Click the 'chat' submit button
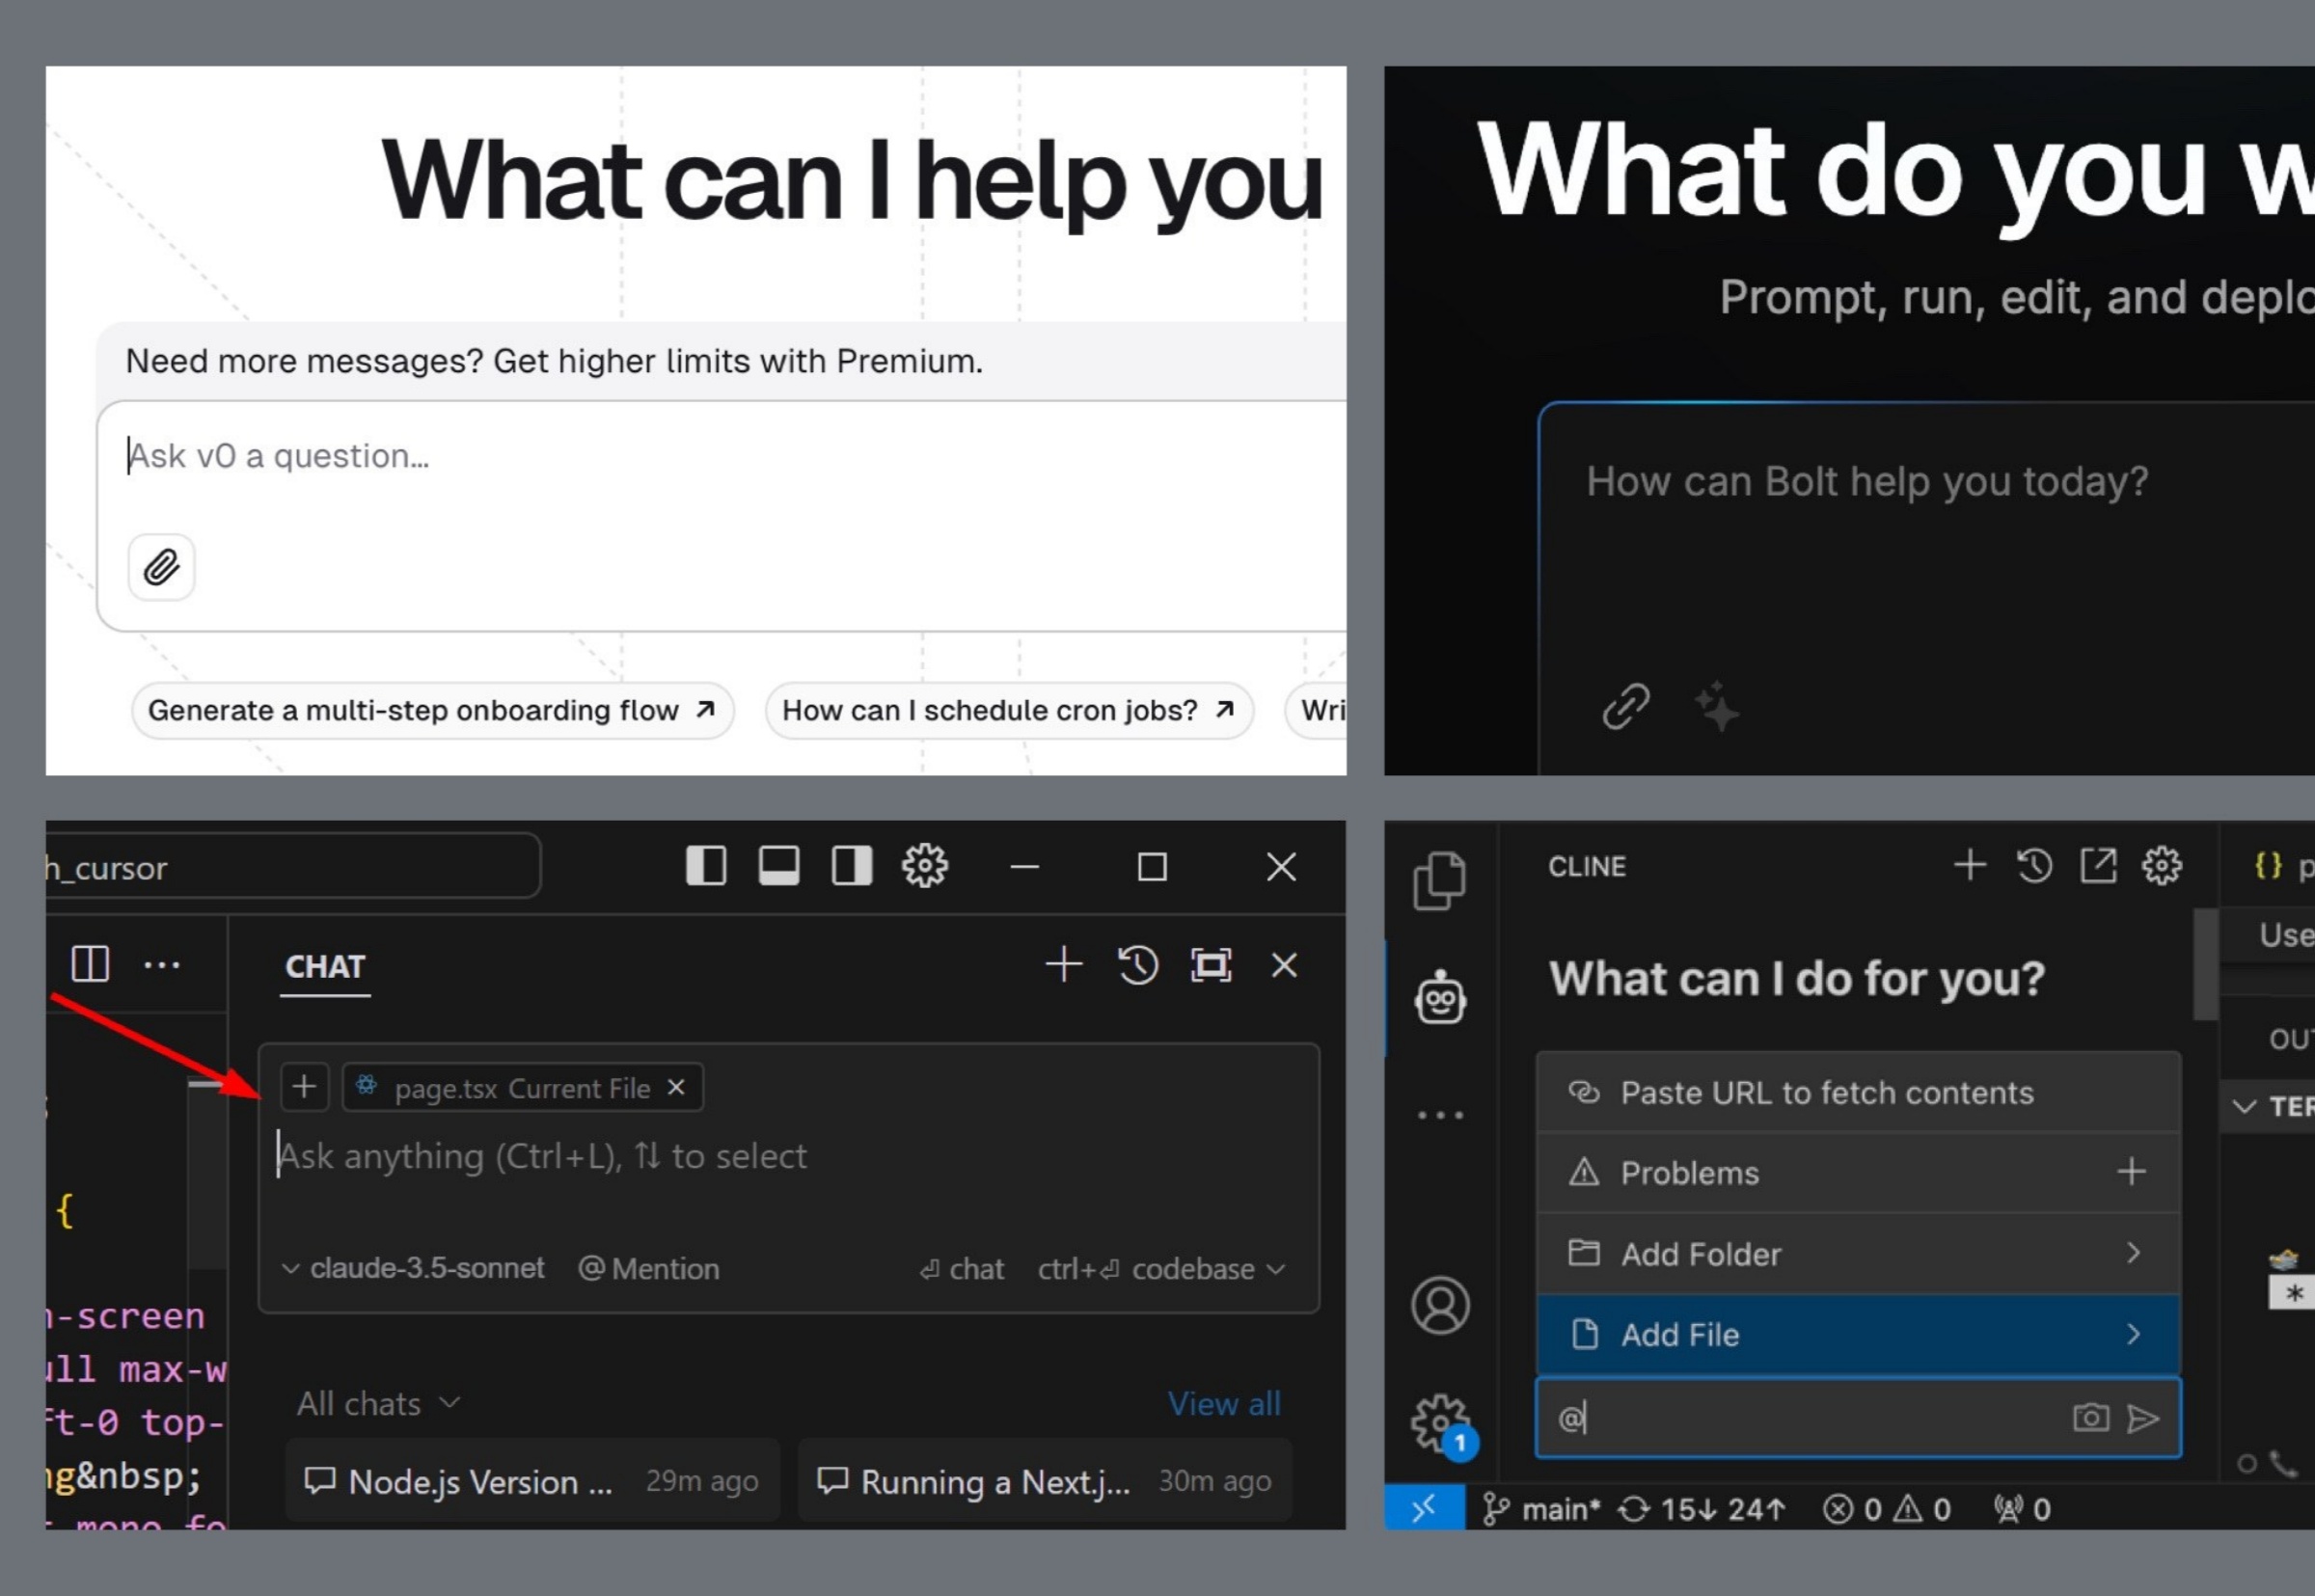The image size is (2315, 1596). (x=962, y=1270)
